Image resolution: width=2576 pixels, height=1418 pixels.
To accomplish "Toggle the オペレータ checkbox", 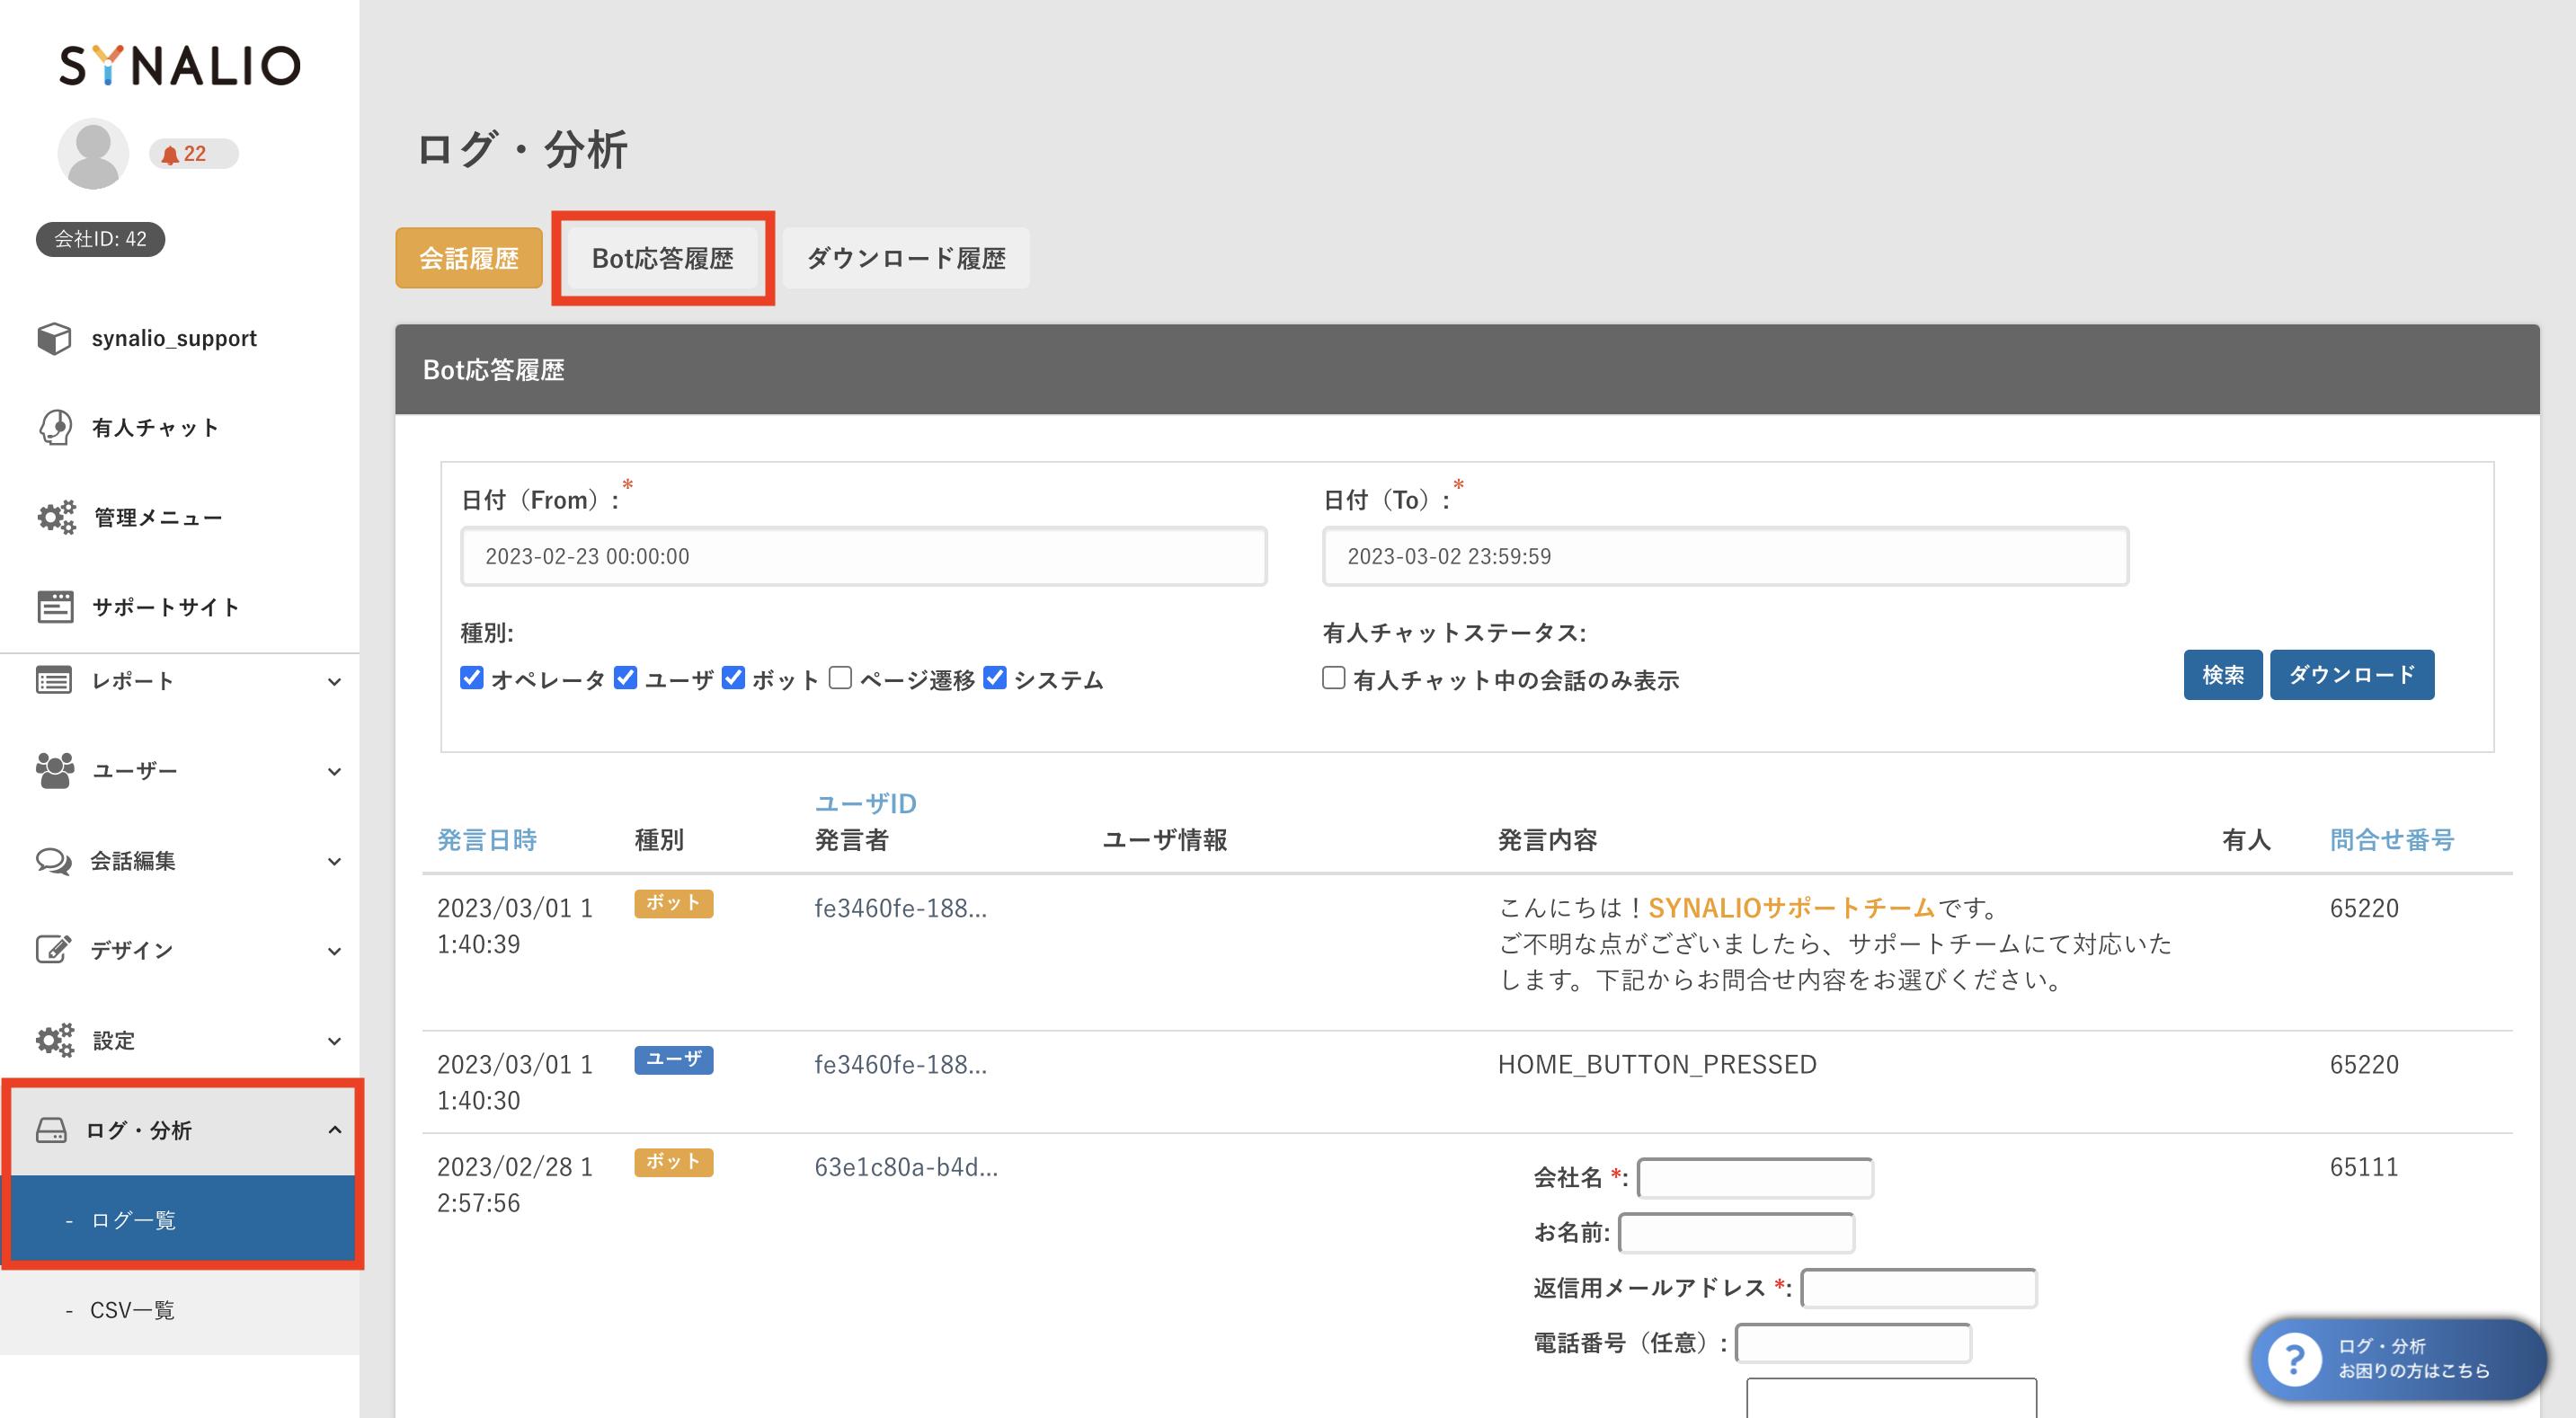I will [x=472, y=677].
